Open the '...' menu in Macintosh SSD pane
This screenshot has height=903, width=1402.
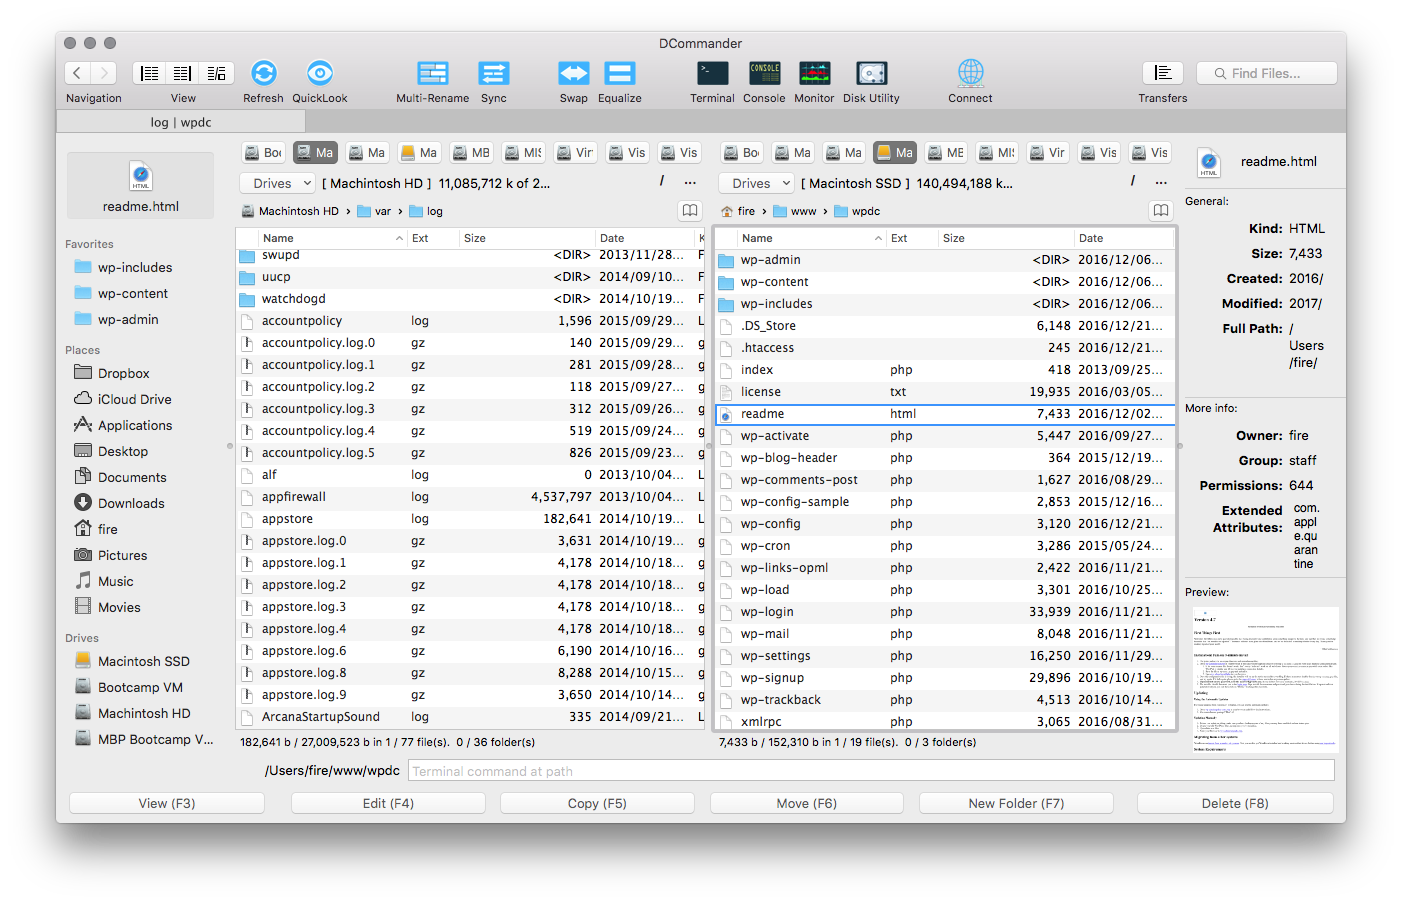click(1161, 183)
